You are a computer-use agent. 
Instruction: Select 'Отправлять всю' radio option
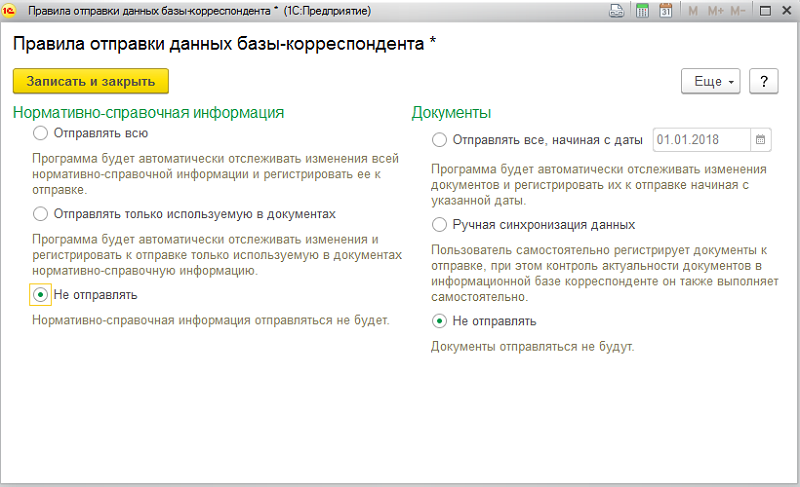pyautogui.click(x=40, y=133)
